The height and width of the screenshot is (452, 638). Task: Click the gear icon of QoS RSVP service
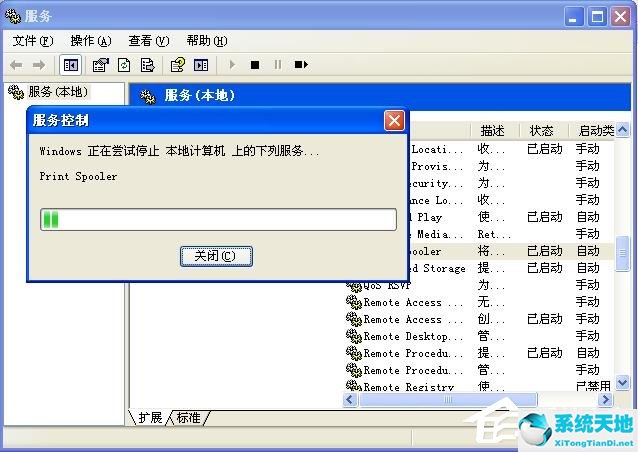click(354, 286)
